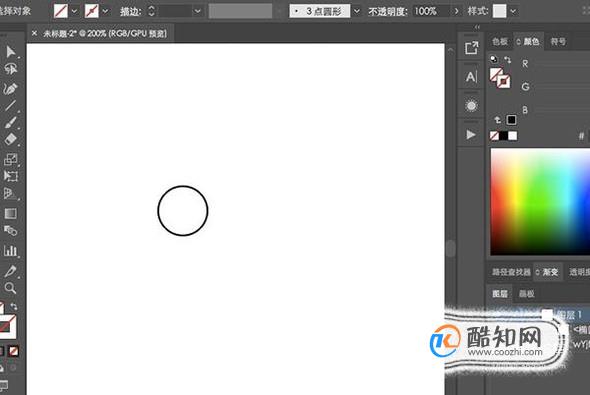Collapse panels with the double-arrow icon
Image resolution: width=590 pixels, height=395 pixels.
pos(477,27)
